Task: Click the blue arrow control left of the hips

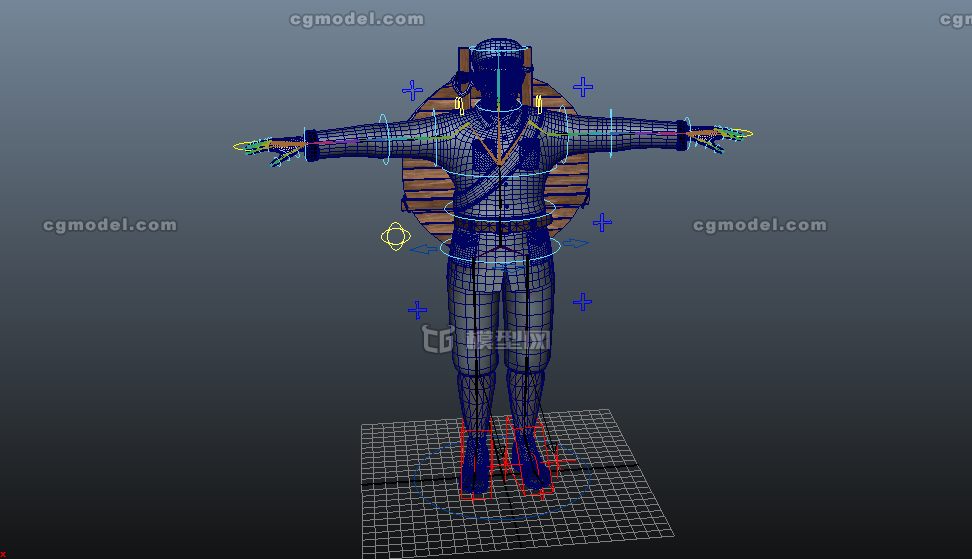Action: [x=424, y=249]
